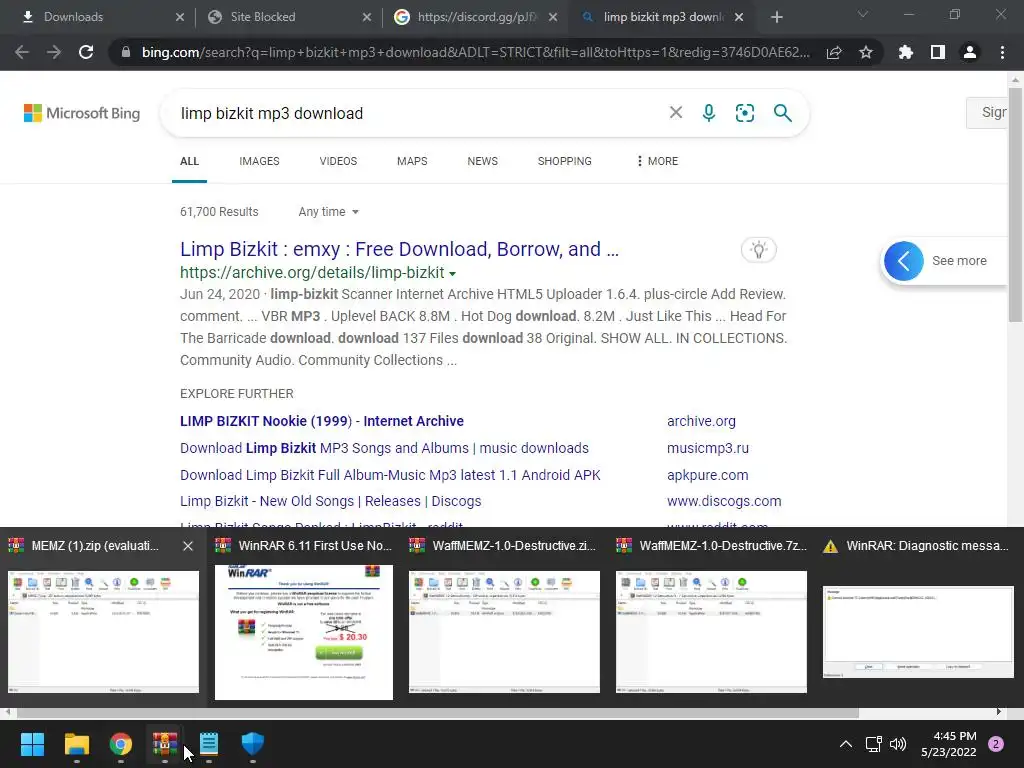Click the WinRAR taskbar icon
The image size is (1024, 768).
pyautogui.click(x=165, y=744)
